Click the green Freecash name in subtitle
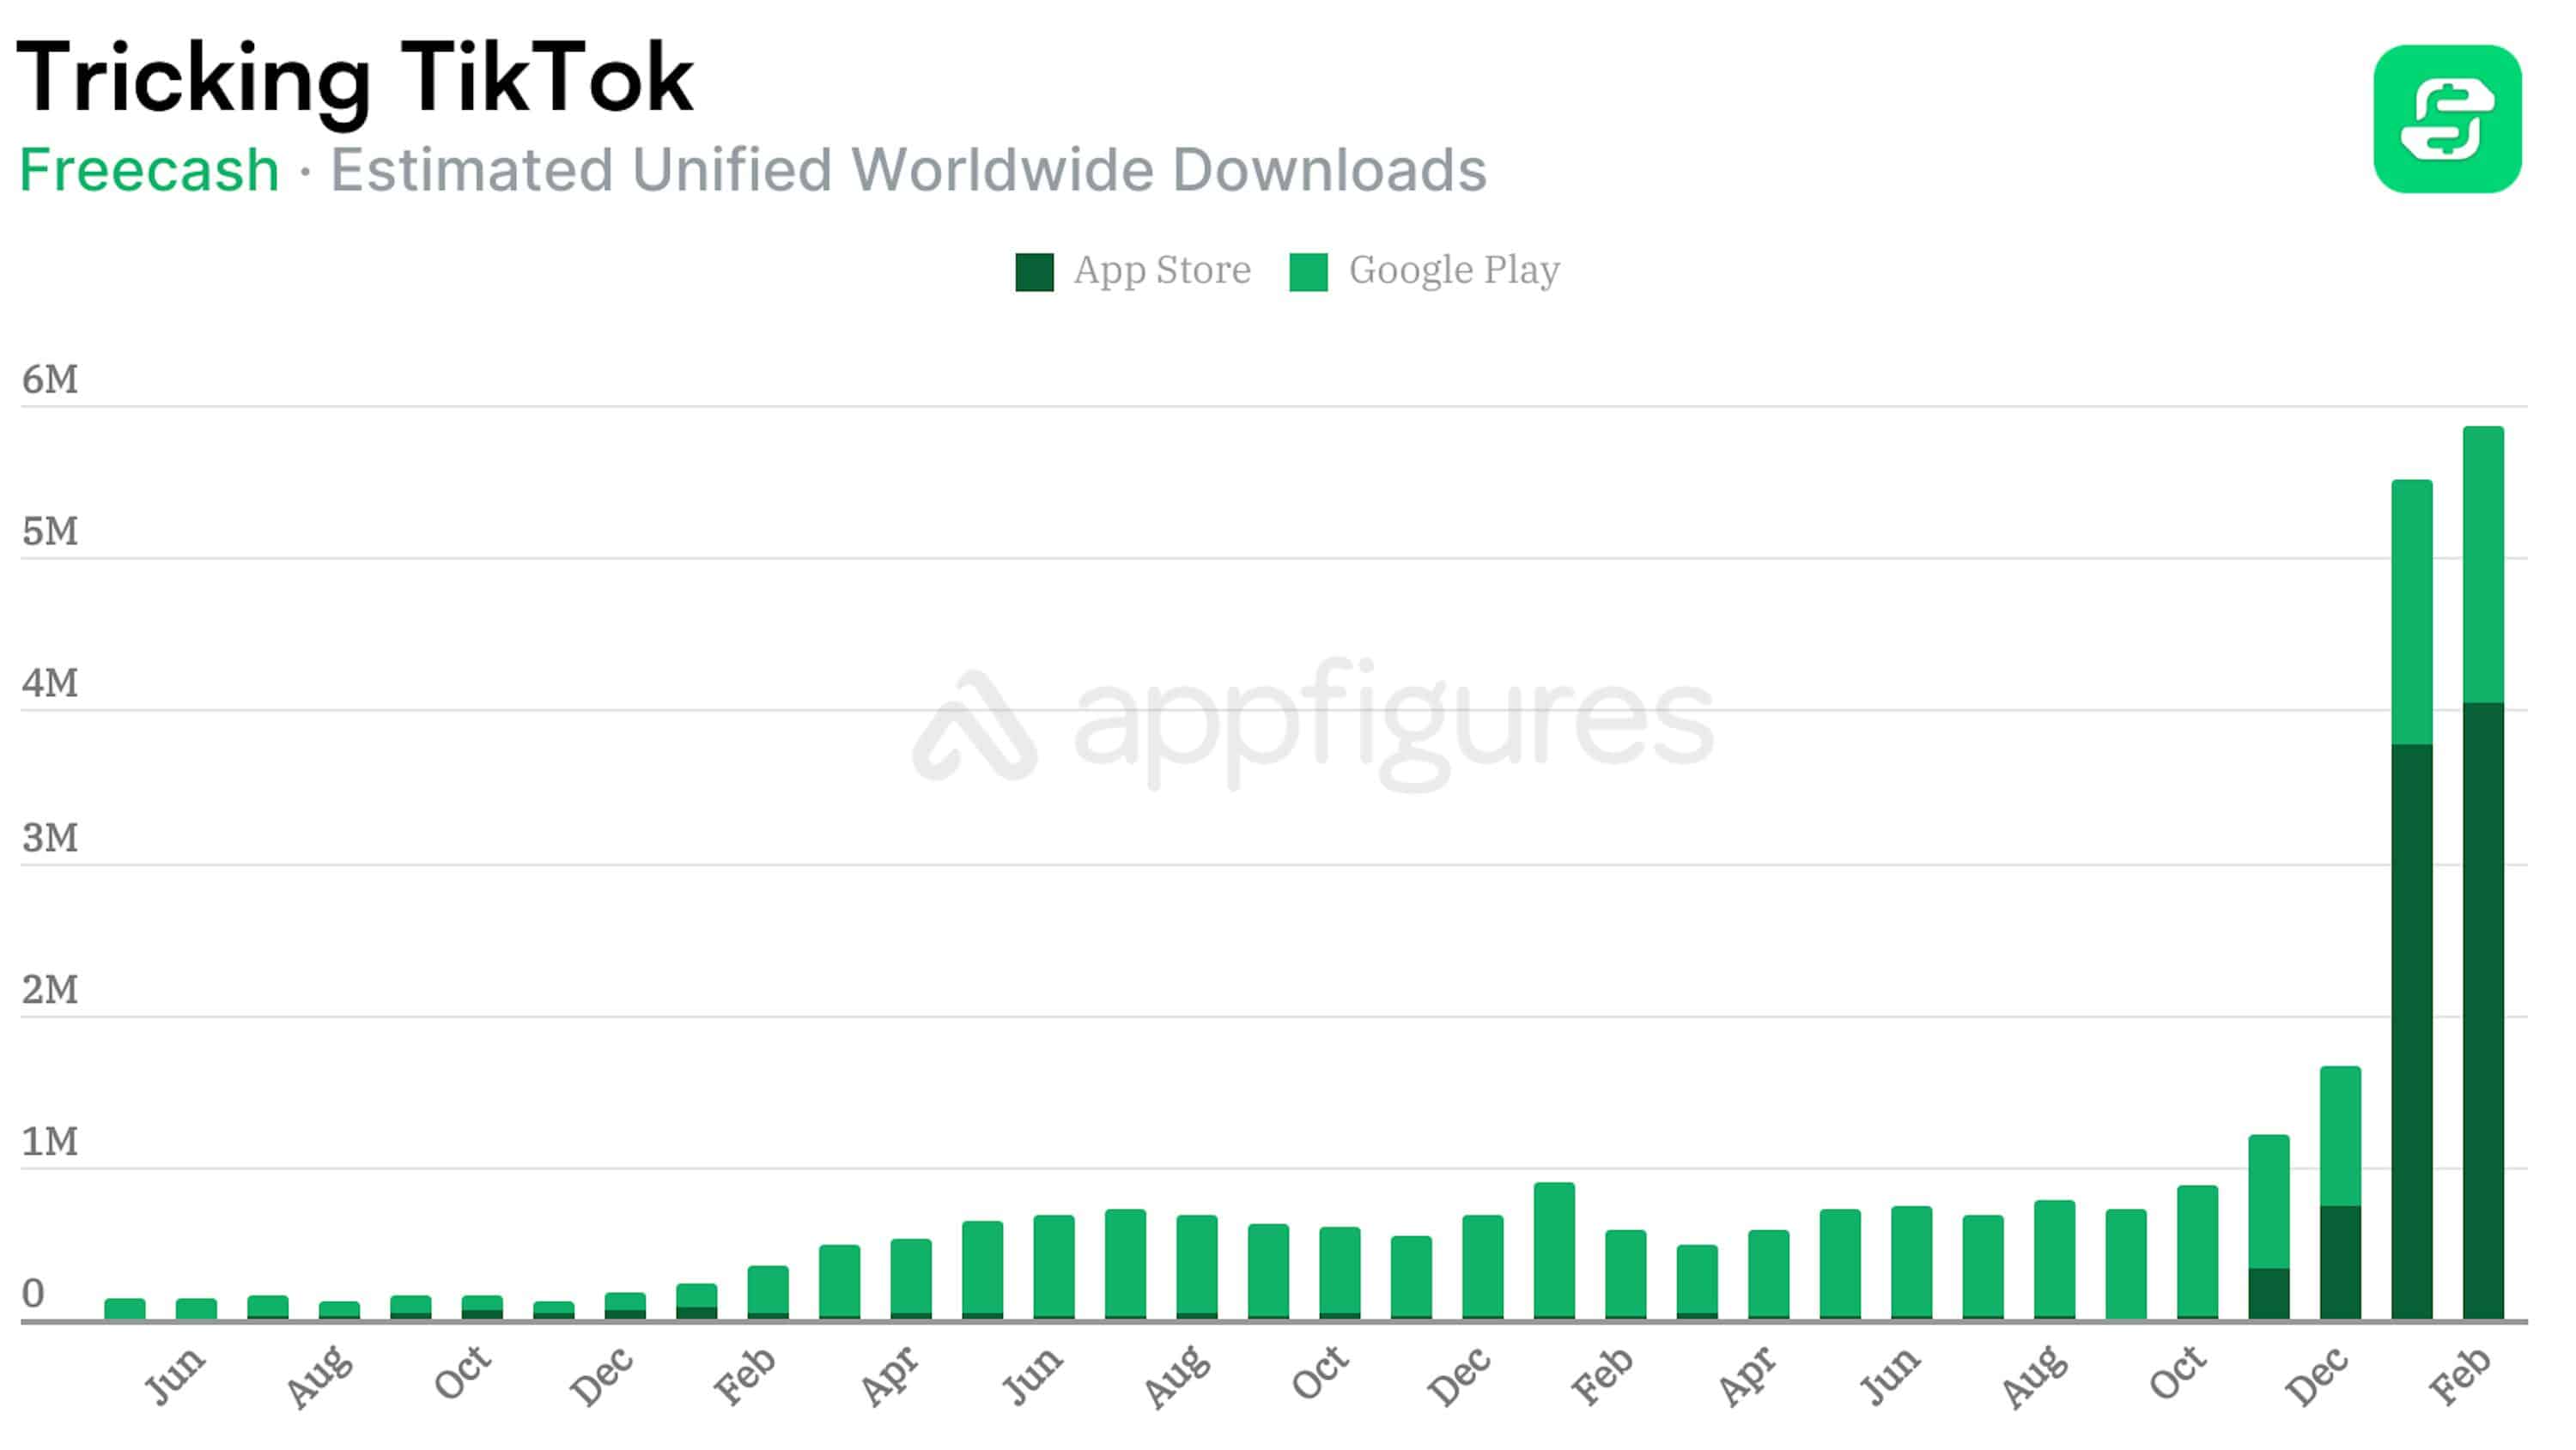 [x=149, y=169]
